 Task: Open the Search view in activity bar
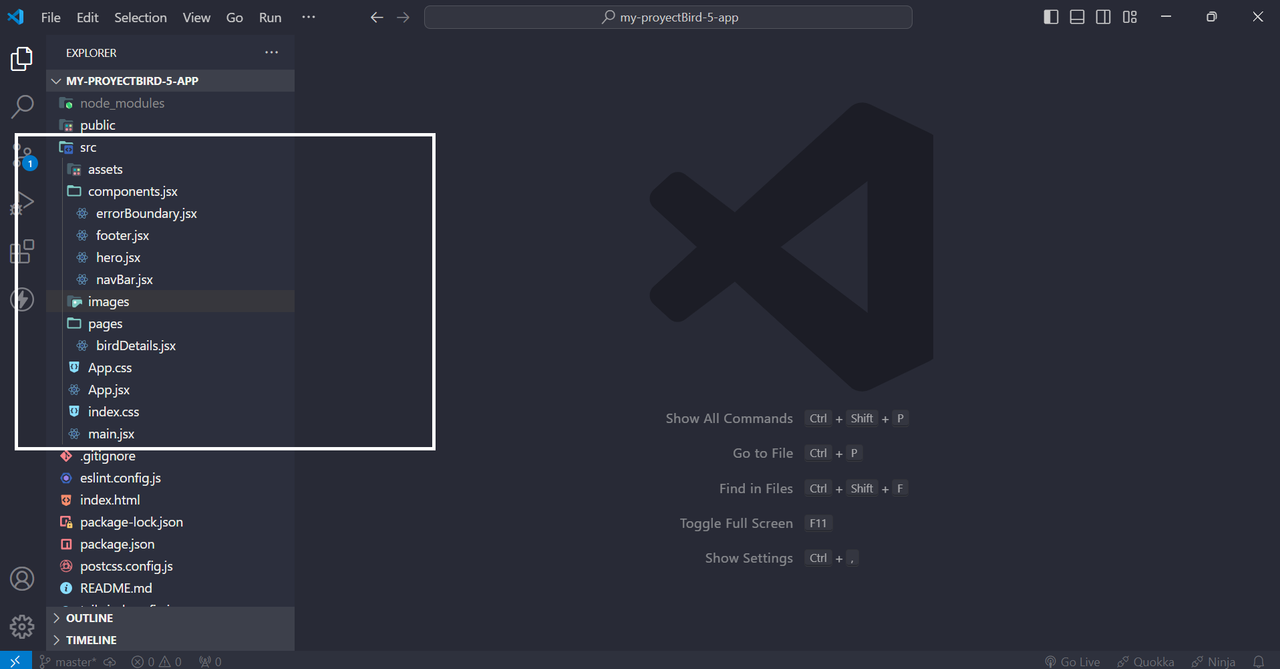(22, 106)
